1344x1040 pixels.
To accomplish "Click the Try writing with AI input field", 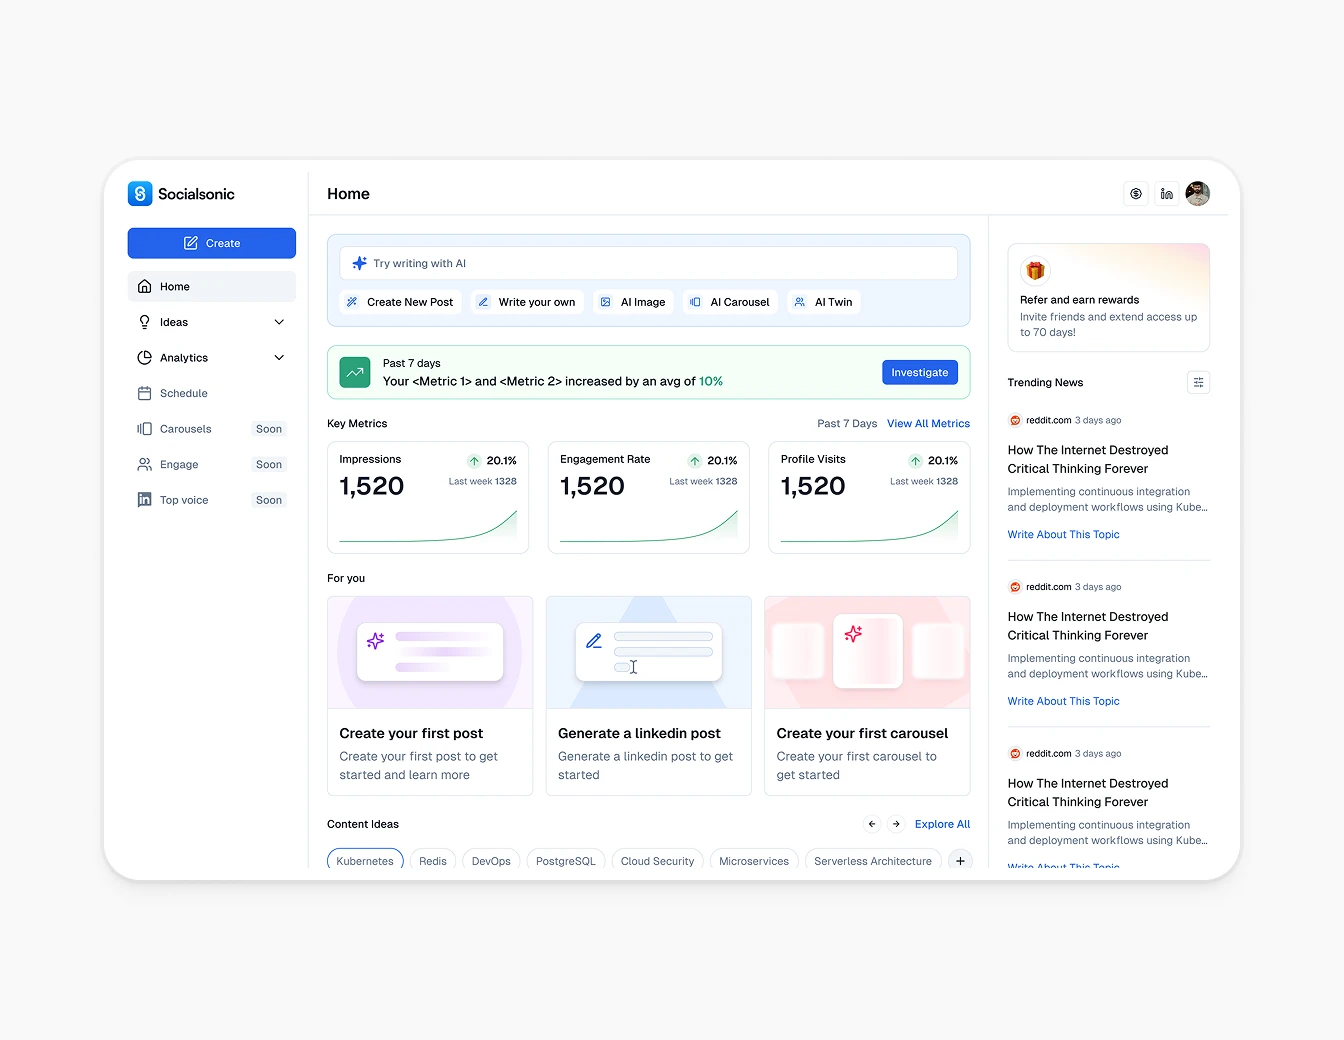I will (648, 262).
